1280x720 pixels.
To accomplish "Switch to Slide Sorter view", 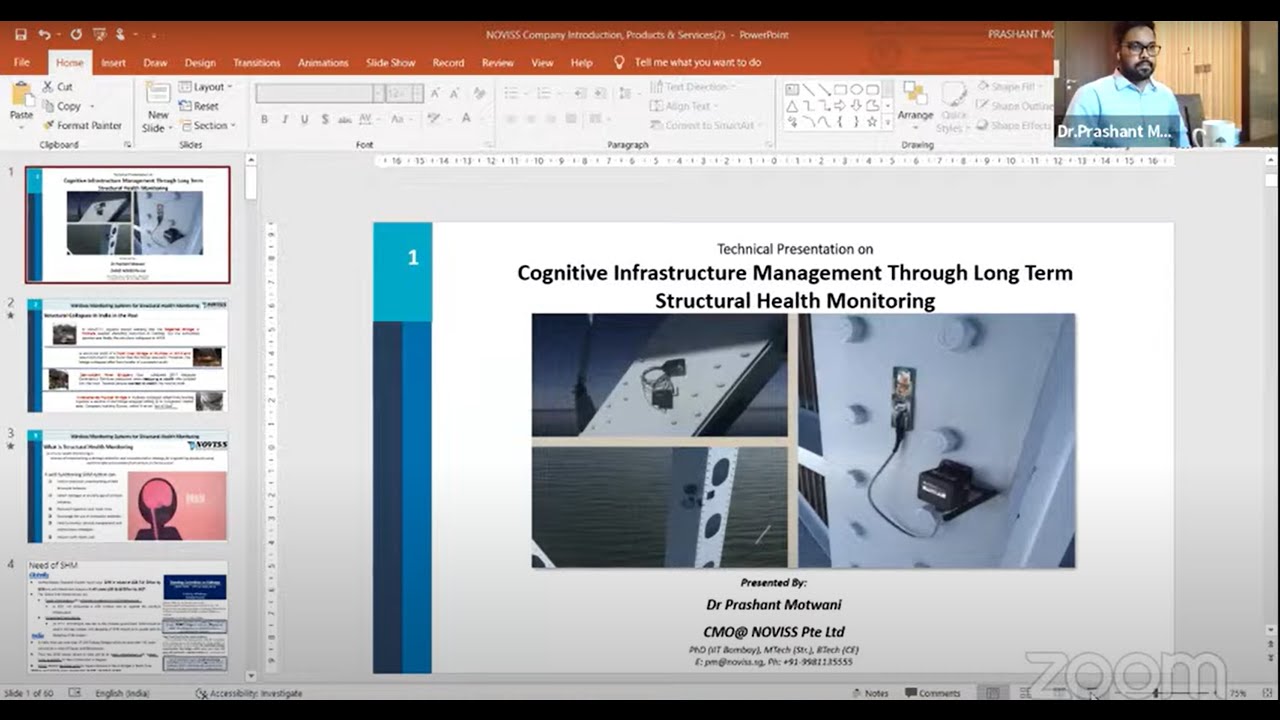I will (x=1026, y=693).
